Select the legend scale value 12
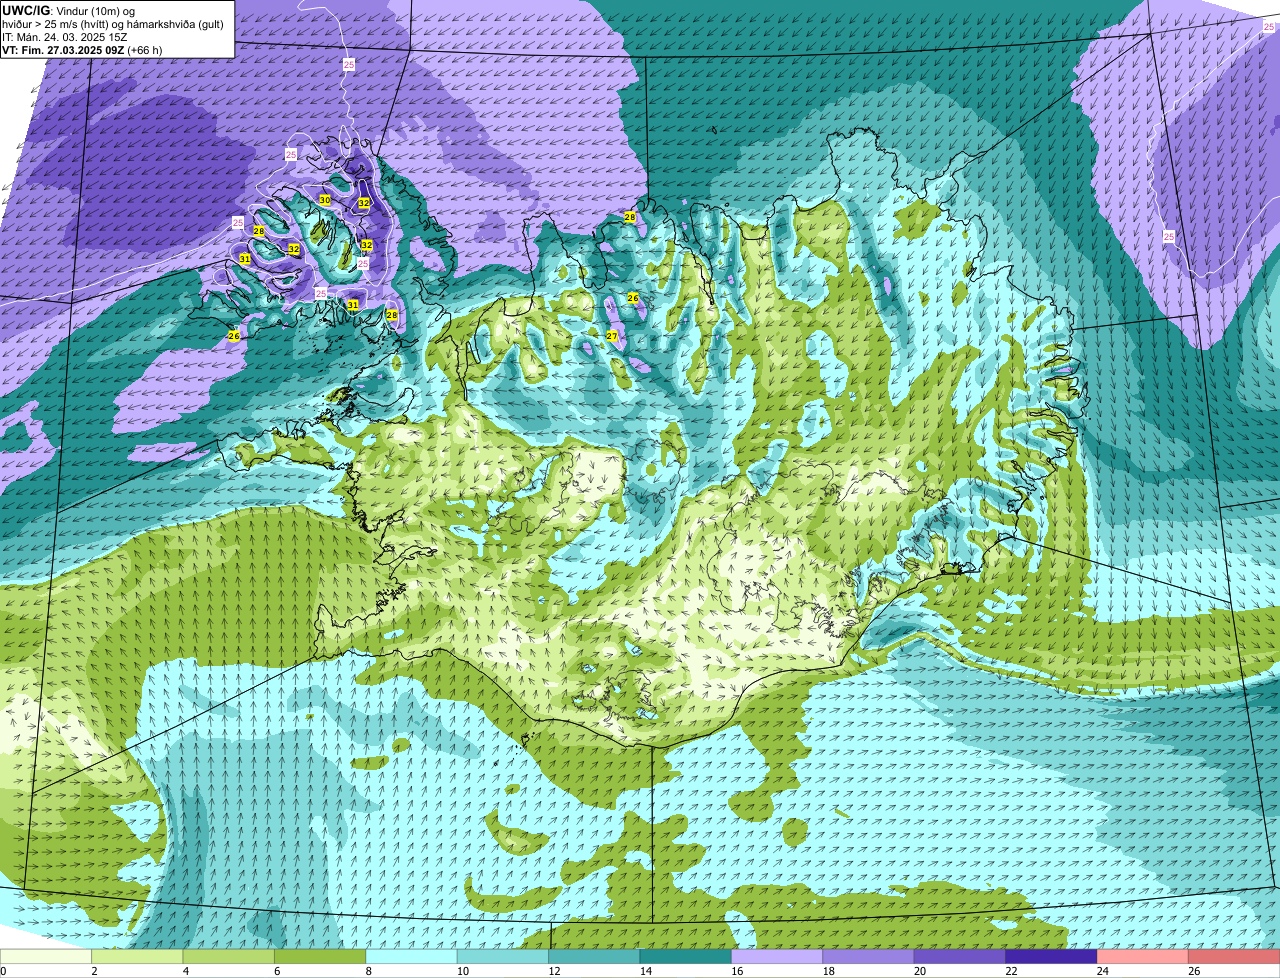This screenshot has width=1280, height=978. click(554, 971)
